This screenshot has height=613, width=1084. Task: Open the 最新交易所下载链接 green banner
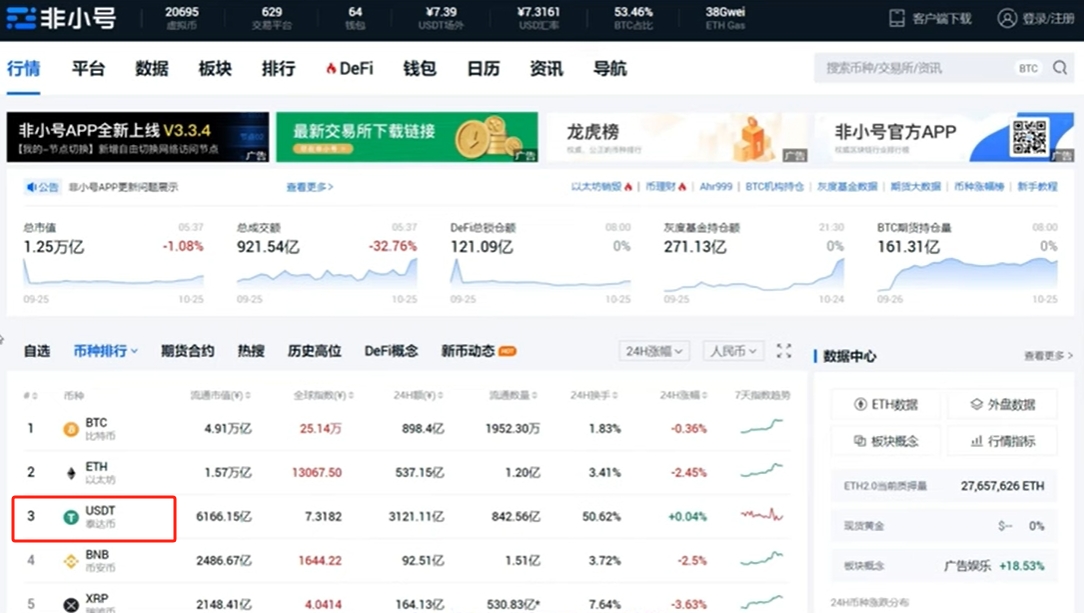pos(406,137)
